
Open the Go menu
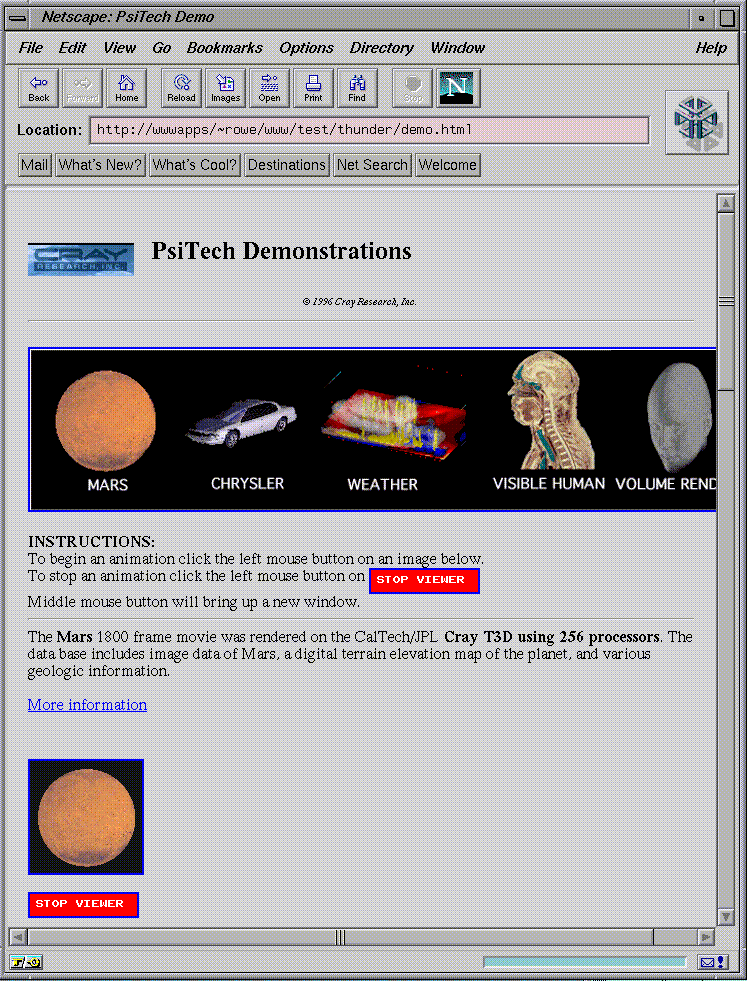pos(161,48)
